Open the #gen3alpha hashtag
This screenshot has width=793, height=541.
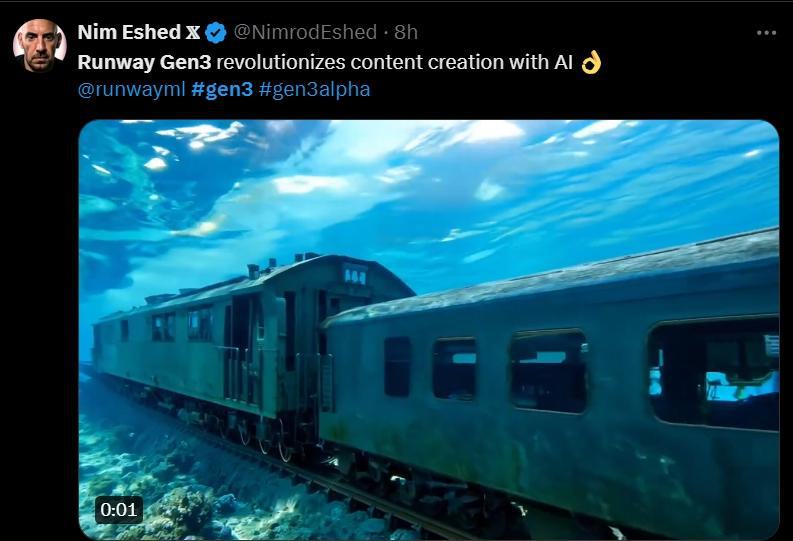(x=315, y=89)
